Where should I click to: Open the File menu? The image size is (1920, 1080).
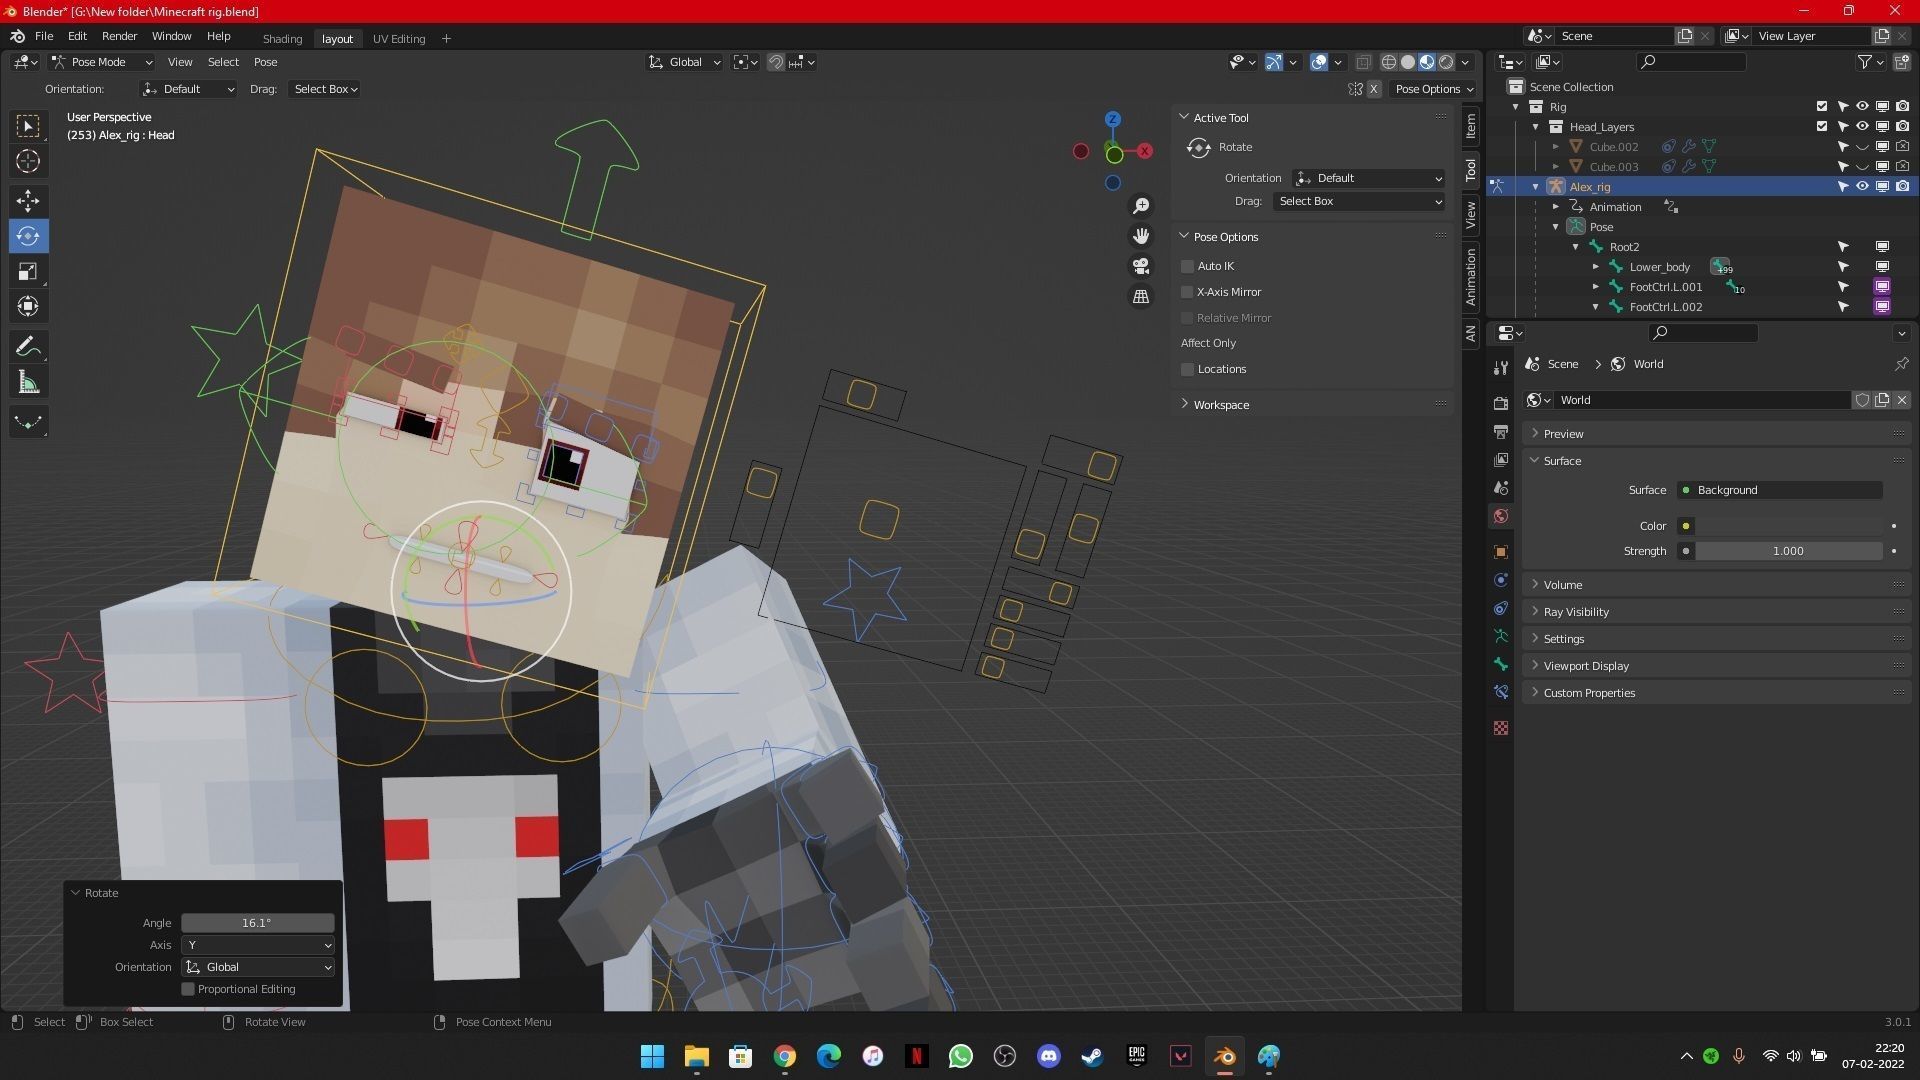44,36
